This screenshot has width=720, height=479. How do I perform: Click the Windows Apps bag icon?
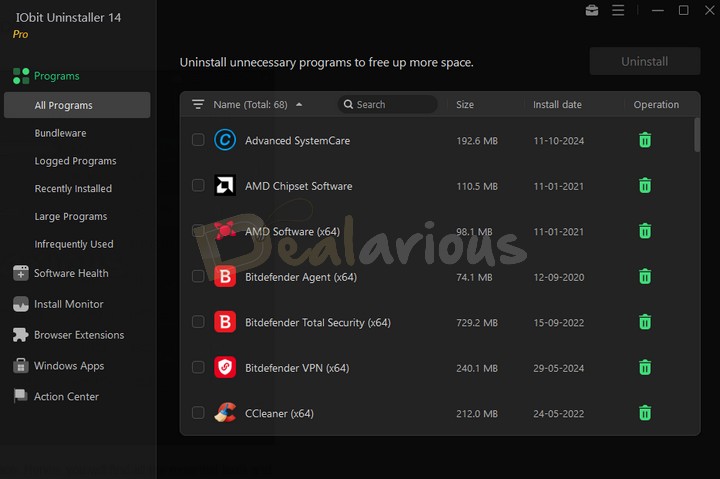point(21,366)
